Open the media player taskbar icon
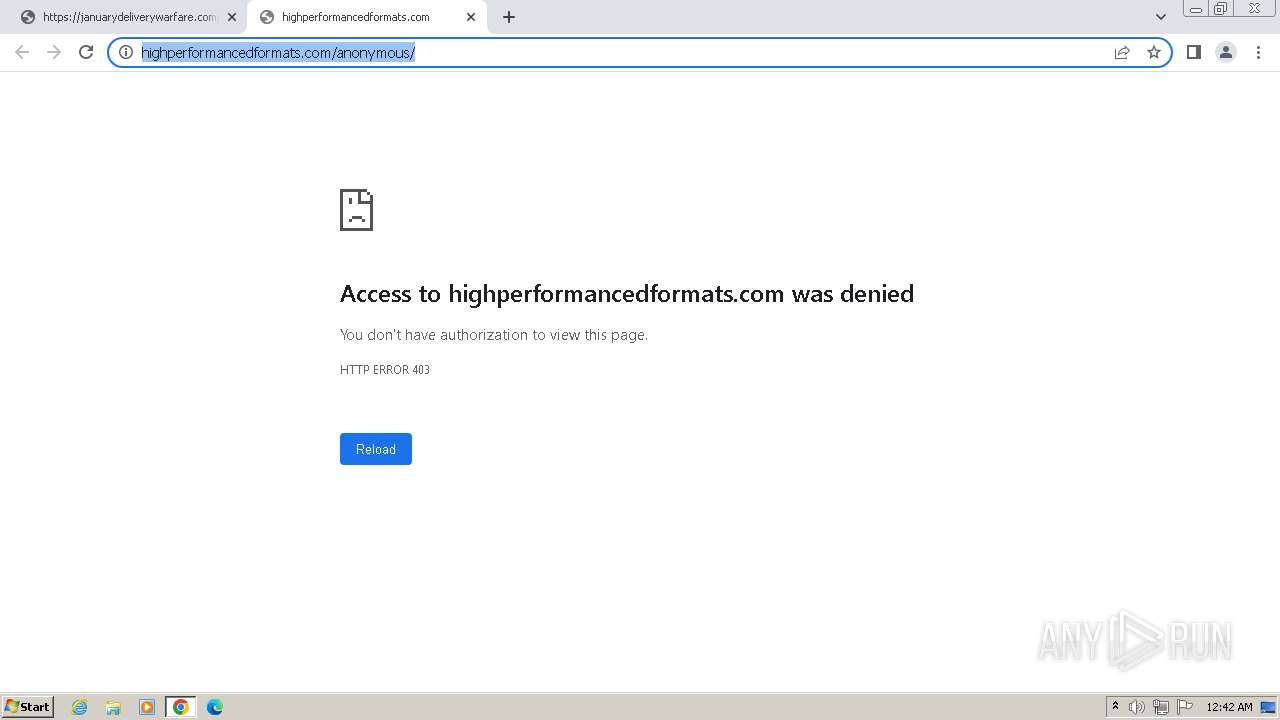The image size is (1280, 720). click(147, 707)
